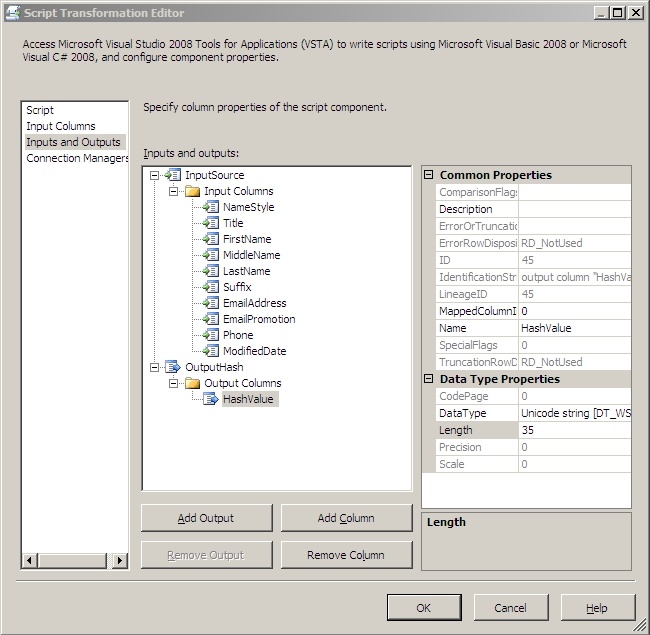Click the ErrorRowDisposition value RD_NotUsed

click(x=575, y=243)
